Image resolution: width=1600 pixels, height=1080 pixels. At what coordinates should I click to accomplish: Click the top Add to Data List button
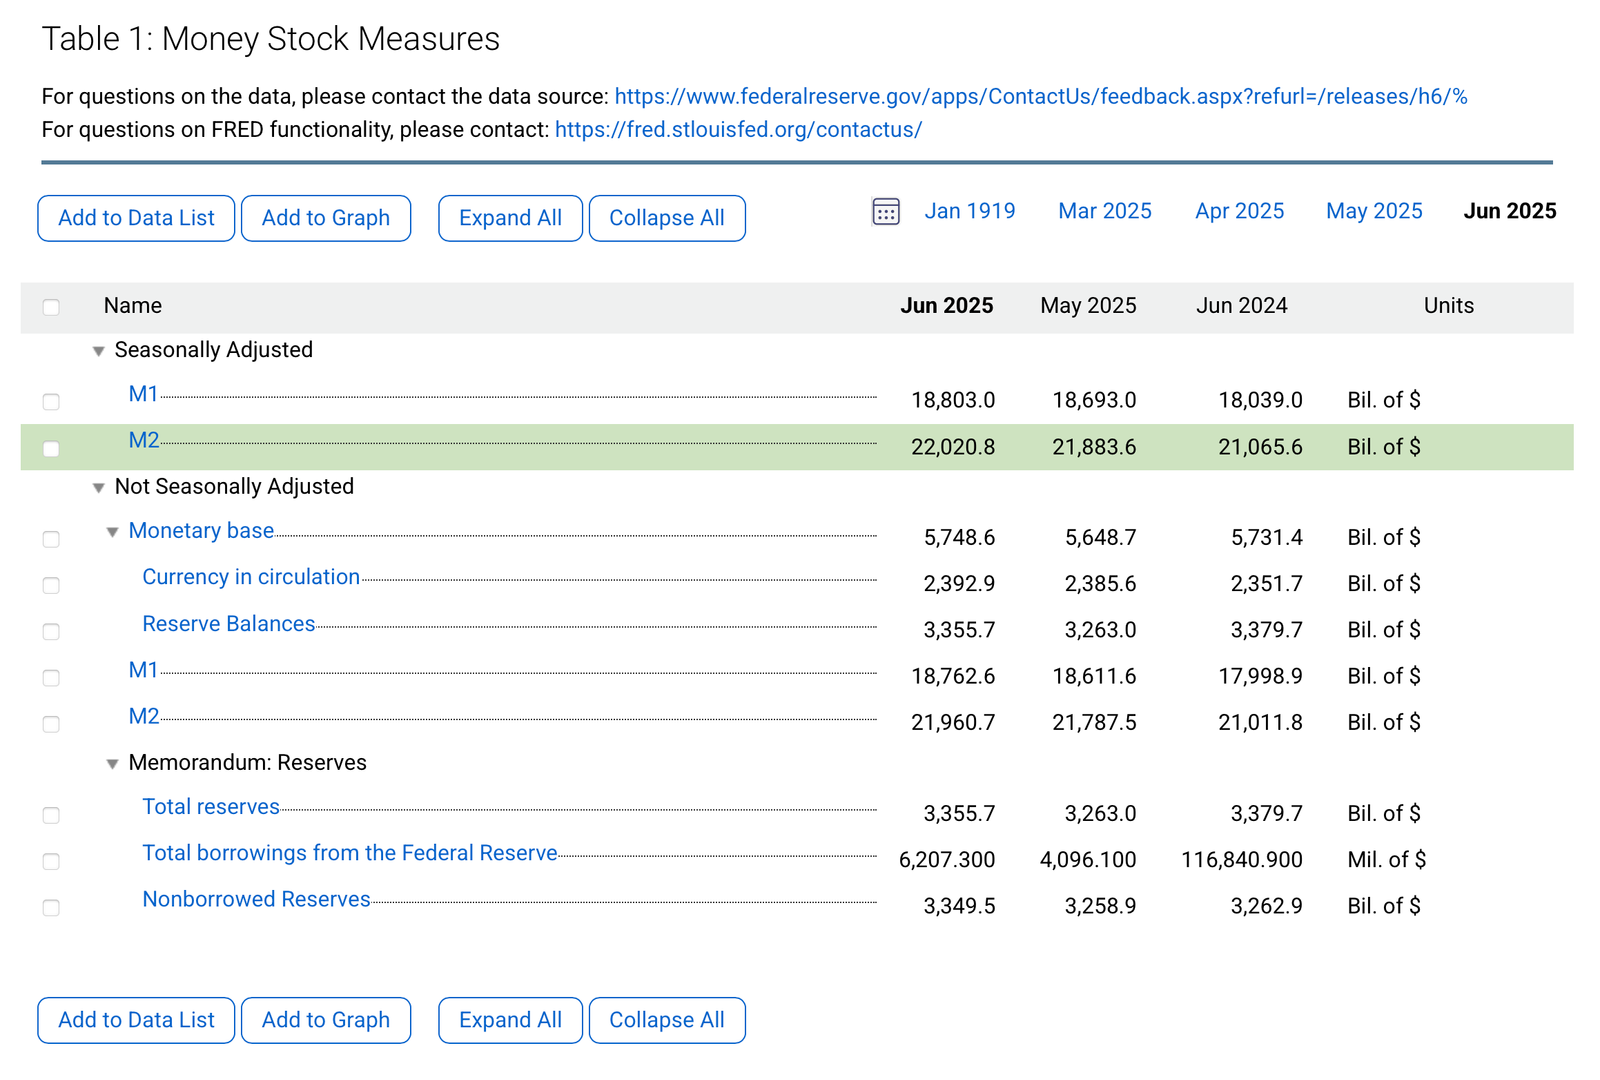(136, 218)
